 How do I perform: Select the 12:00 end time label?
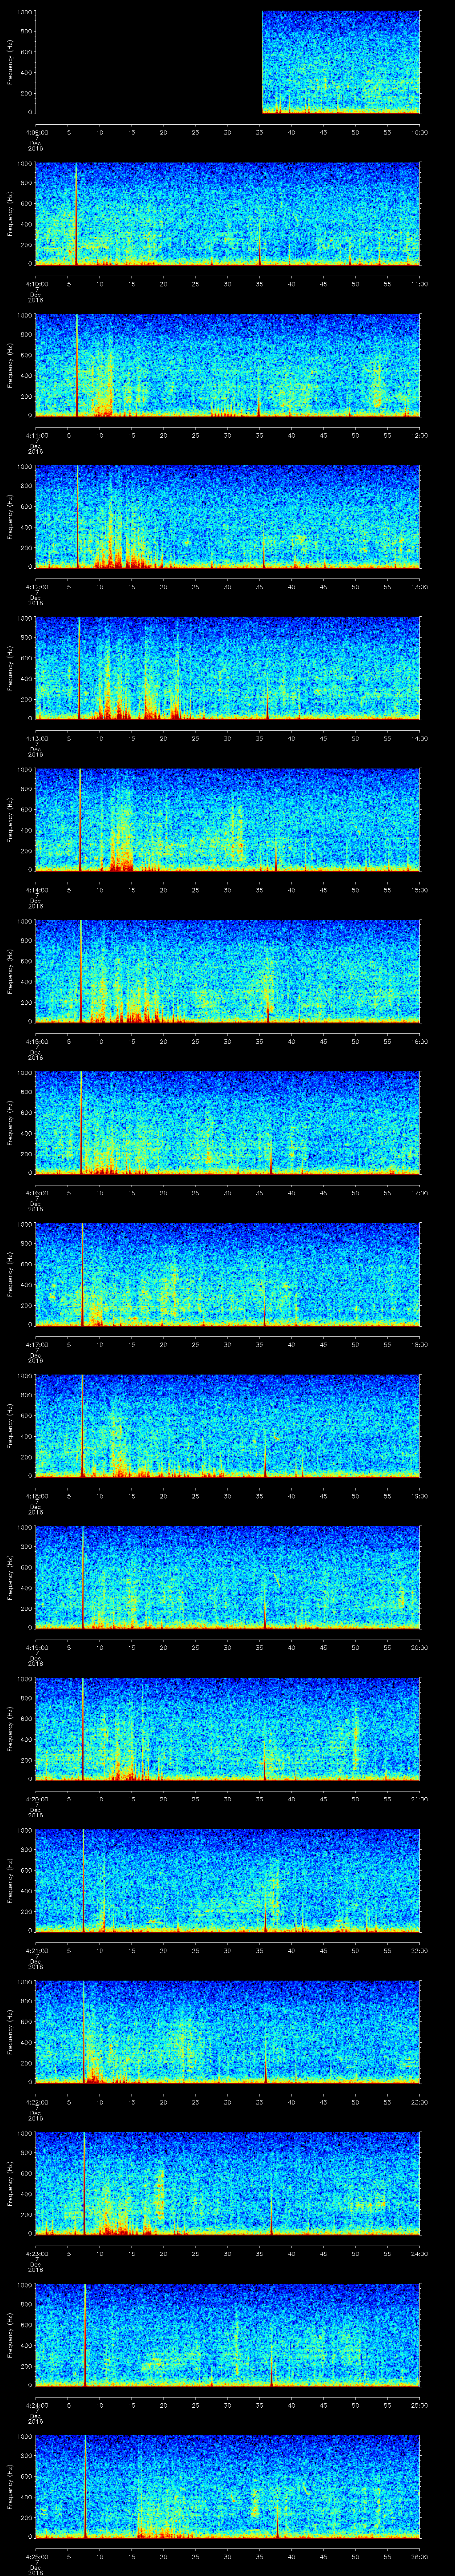[419, 435]
